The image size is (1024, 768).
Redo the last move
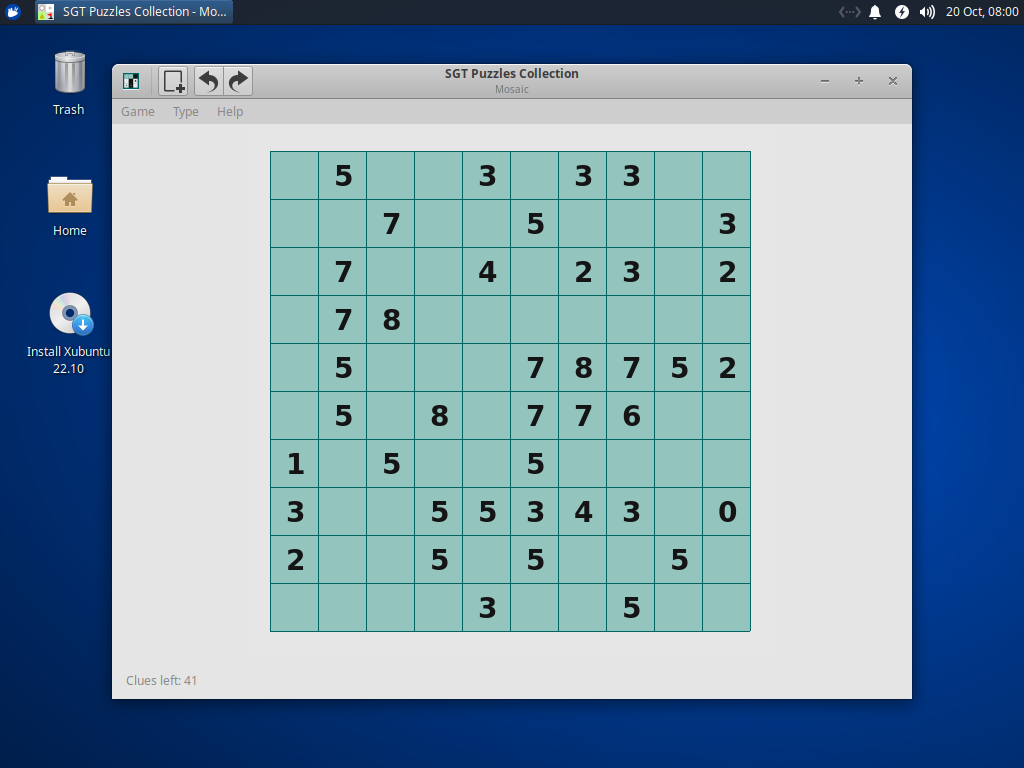[237, 81]
